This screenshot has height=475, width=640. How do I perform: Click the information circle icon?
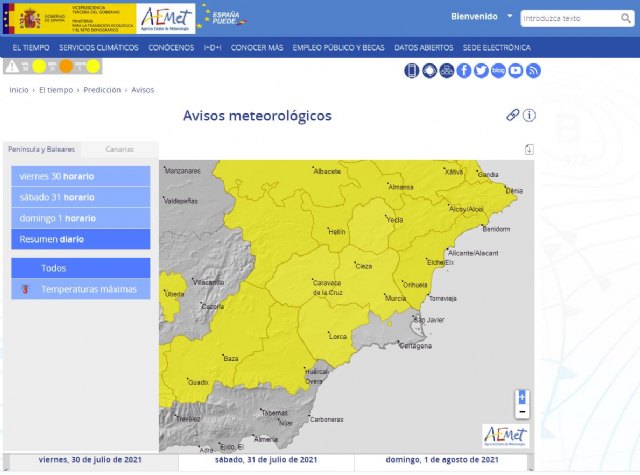[x=529, y=115]
